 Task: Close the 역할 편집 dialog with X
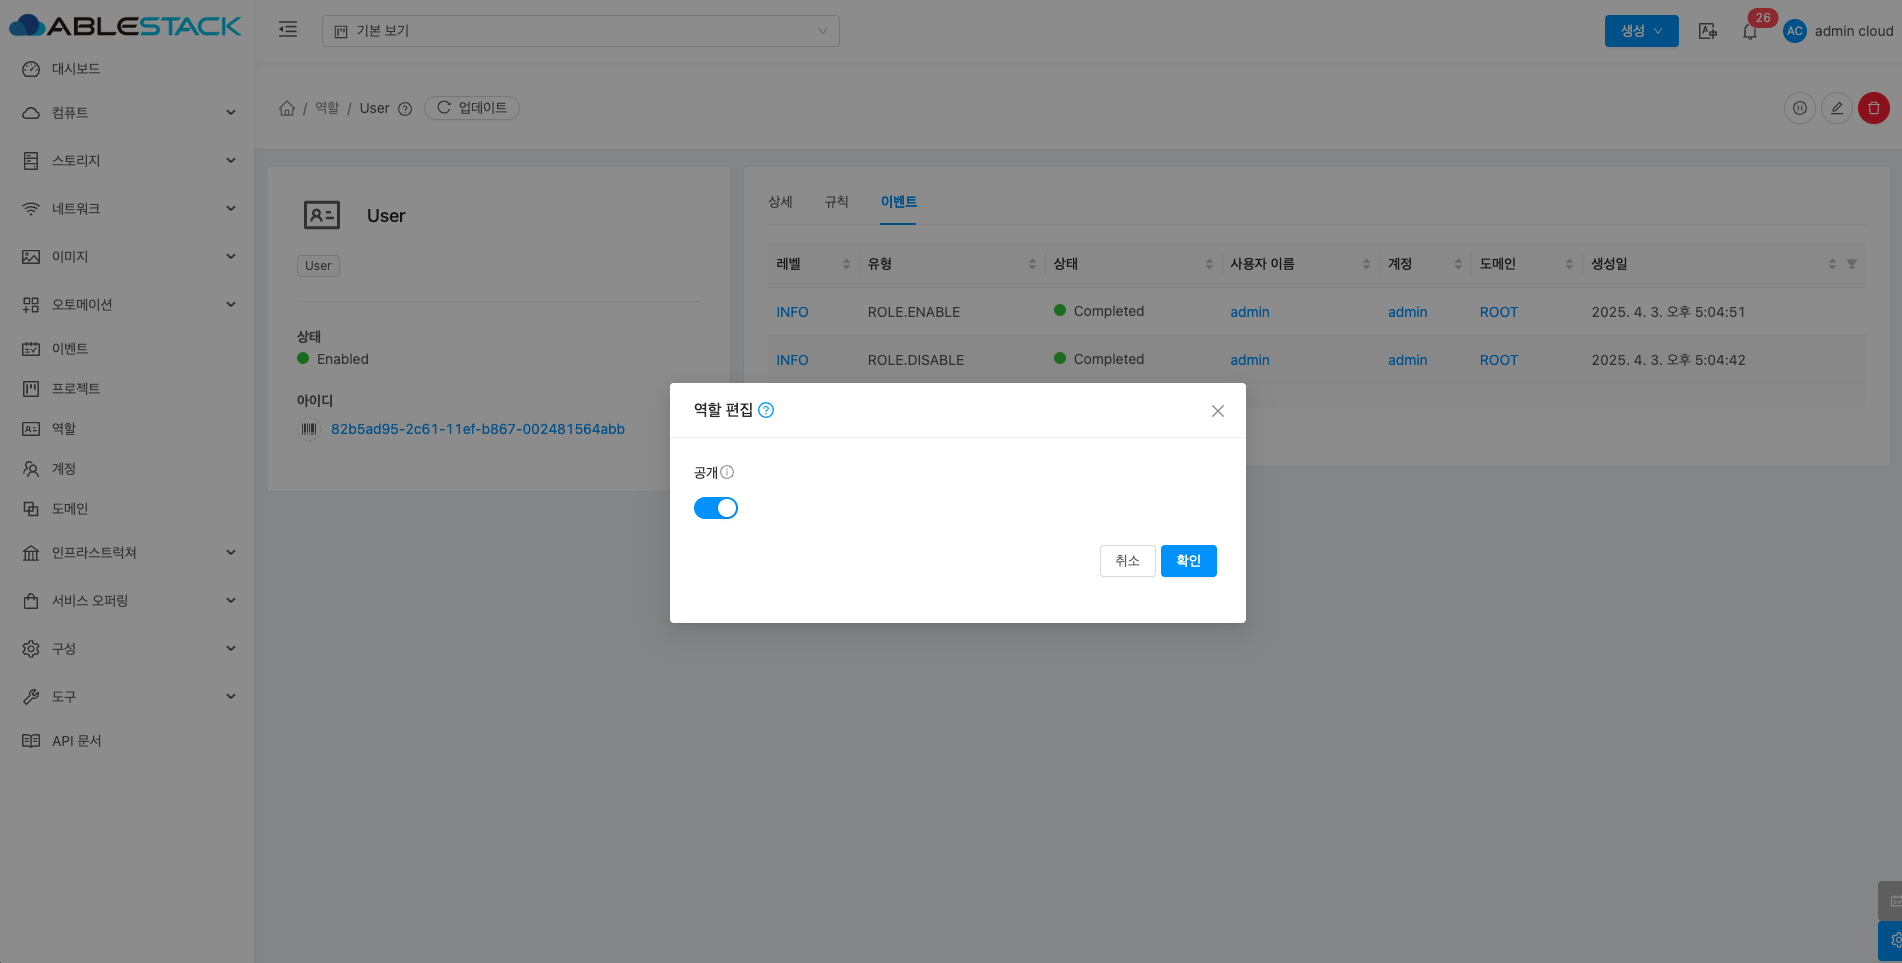(1218, 411)
